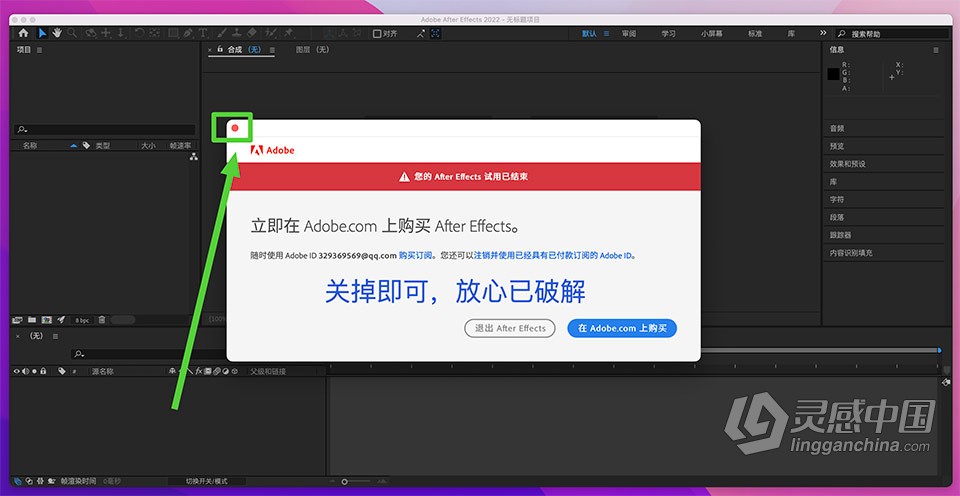The width and height of the screenshot is (960, 496).
Task: Select the Zoom magnifier tool
Action: [72, 33]
